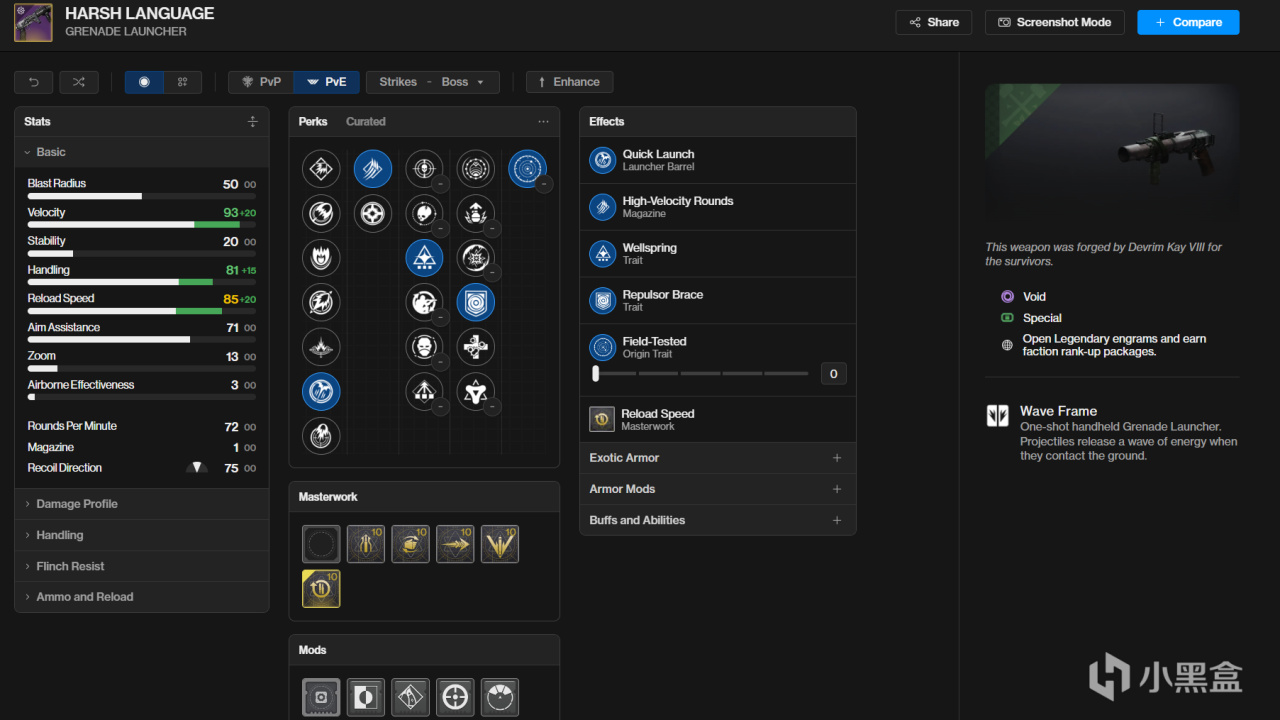This screenshot has height=720, width=1280.
Task: Toggle minus badge on Field-Tested perk
Action: click(x=543, y=184)
